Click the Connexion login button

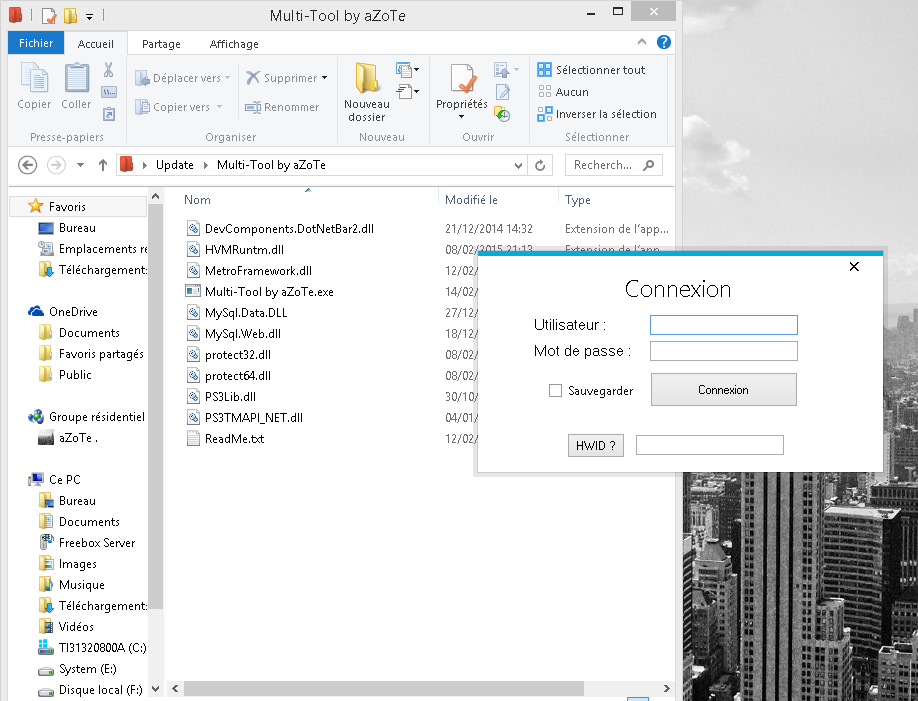pyautogui.click(x=724, y=389)
